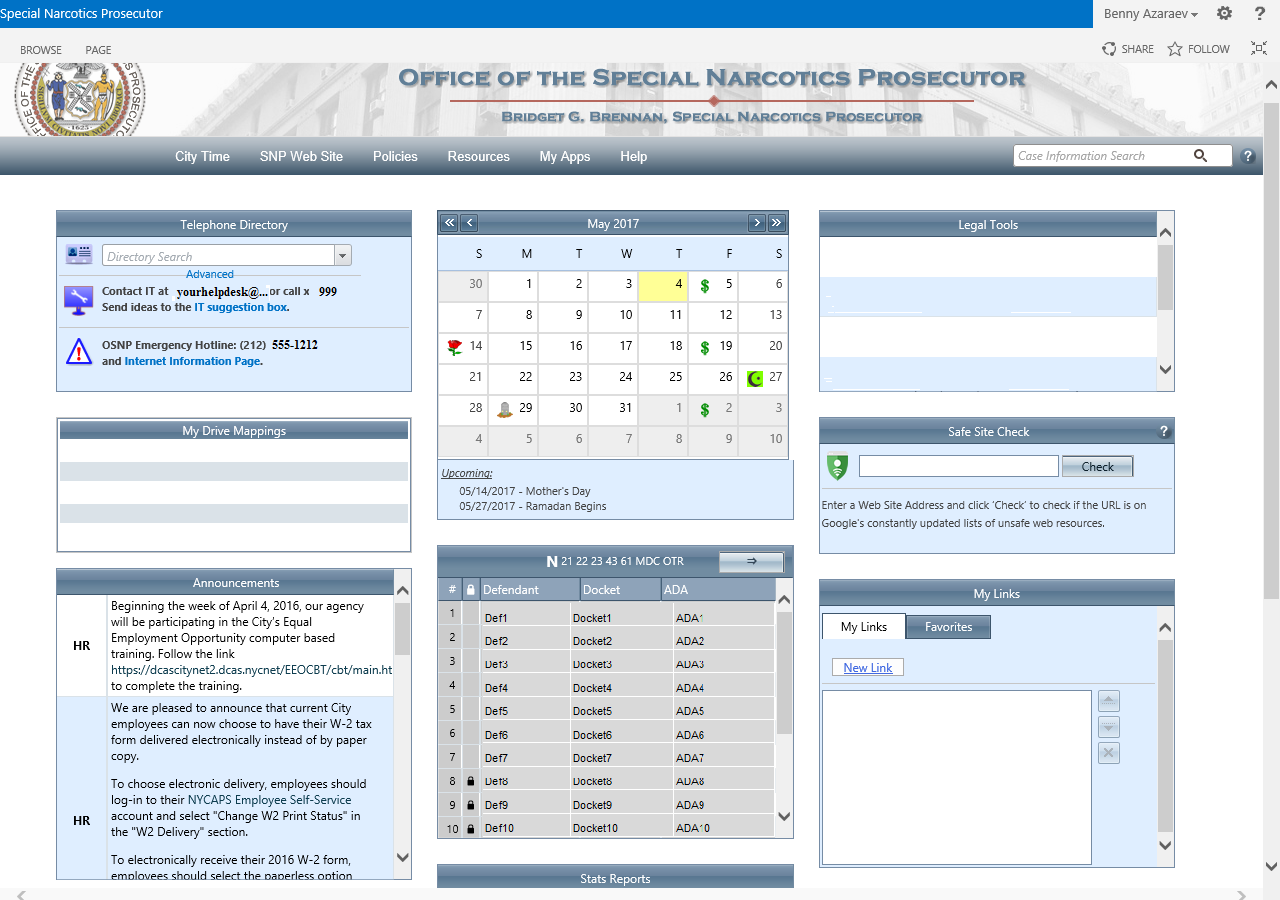Open the Directory Search dropdown arrow

[x=343, y=256]
